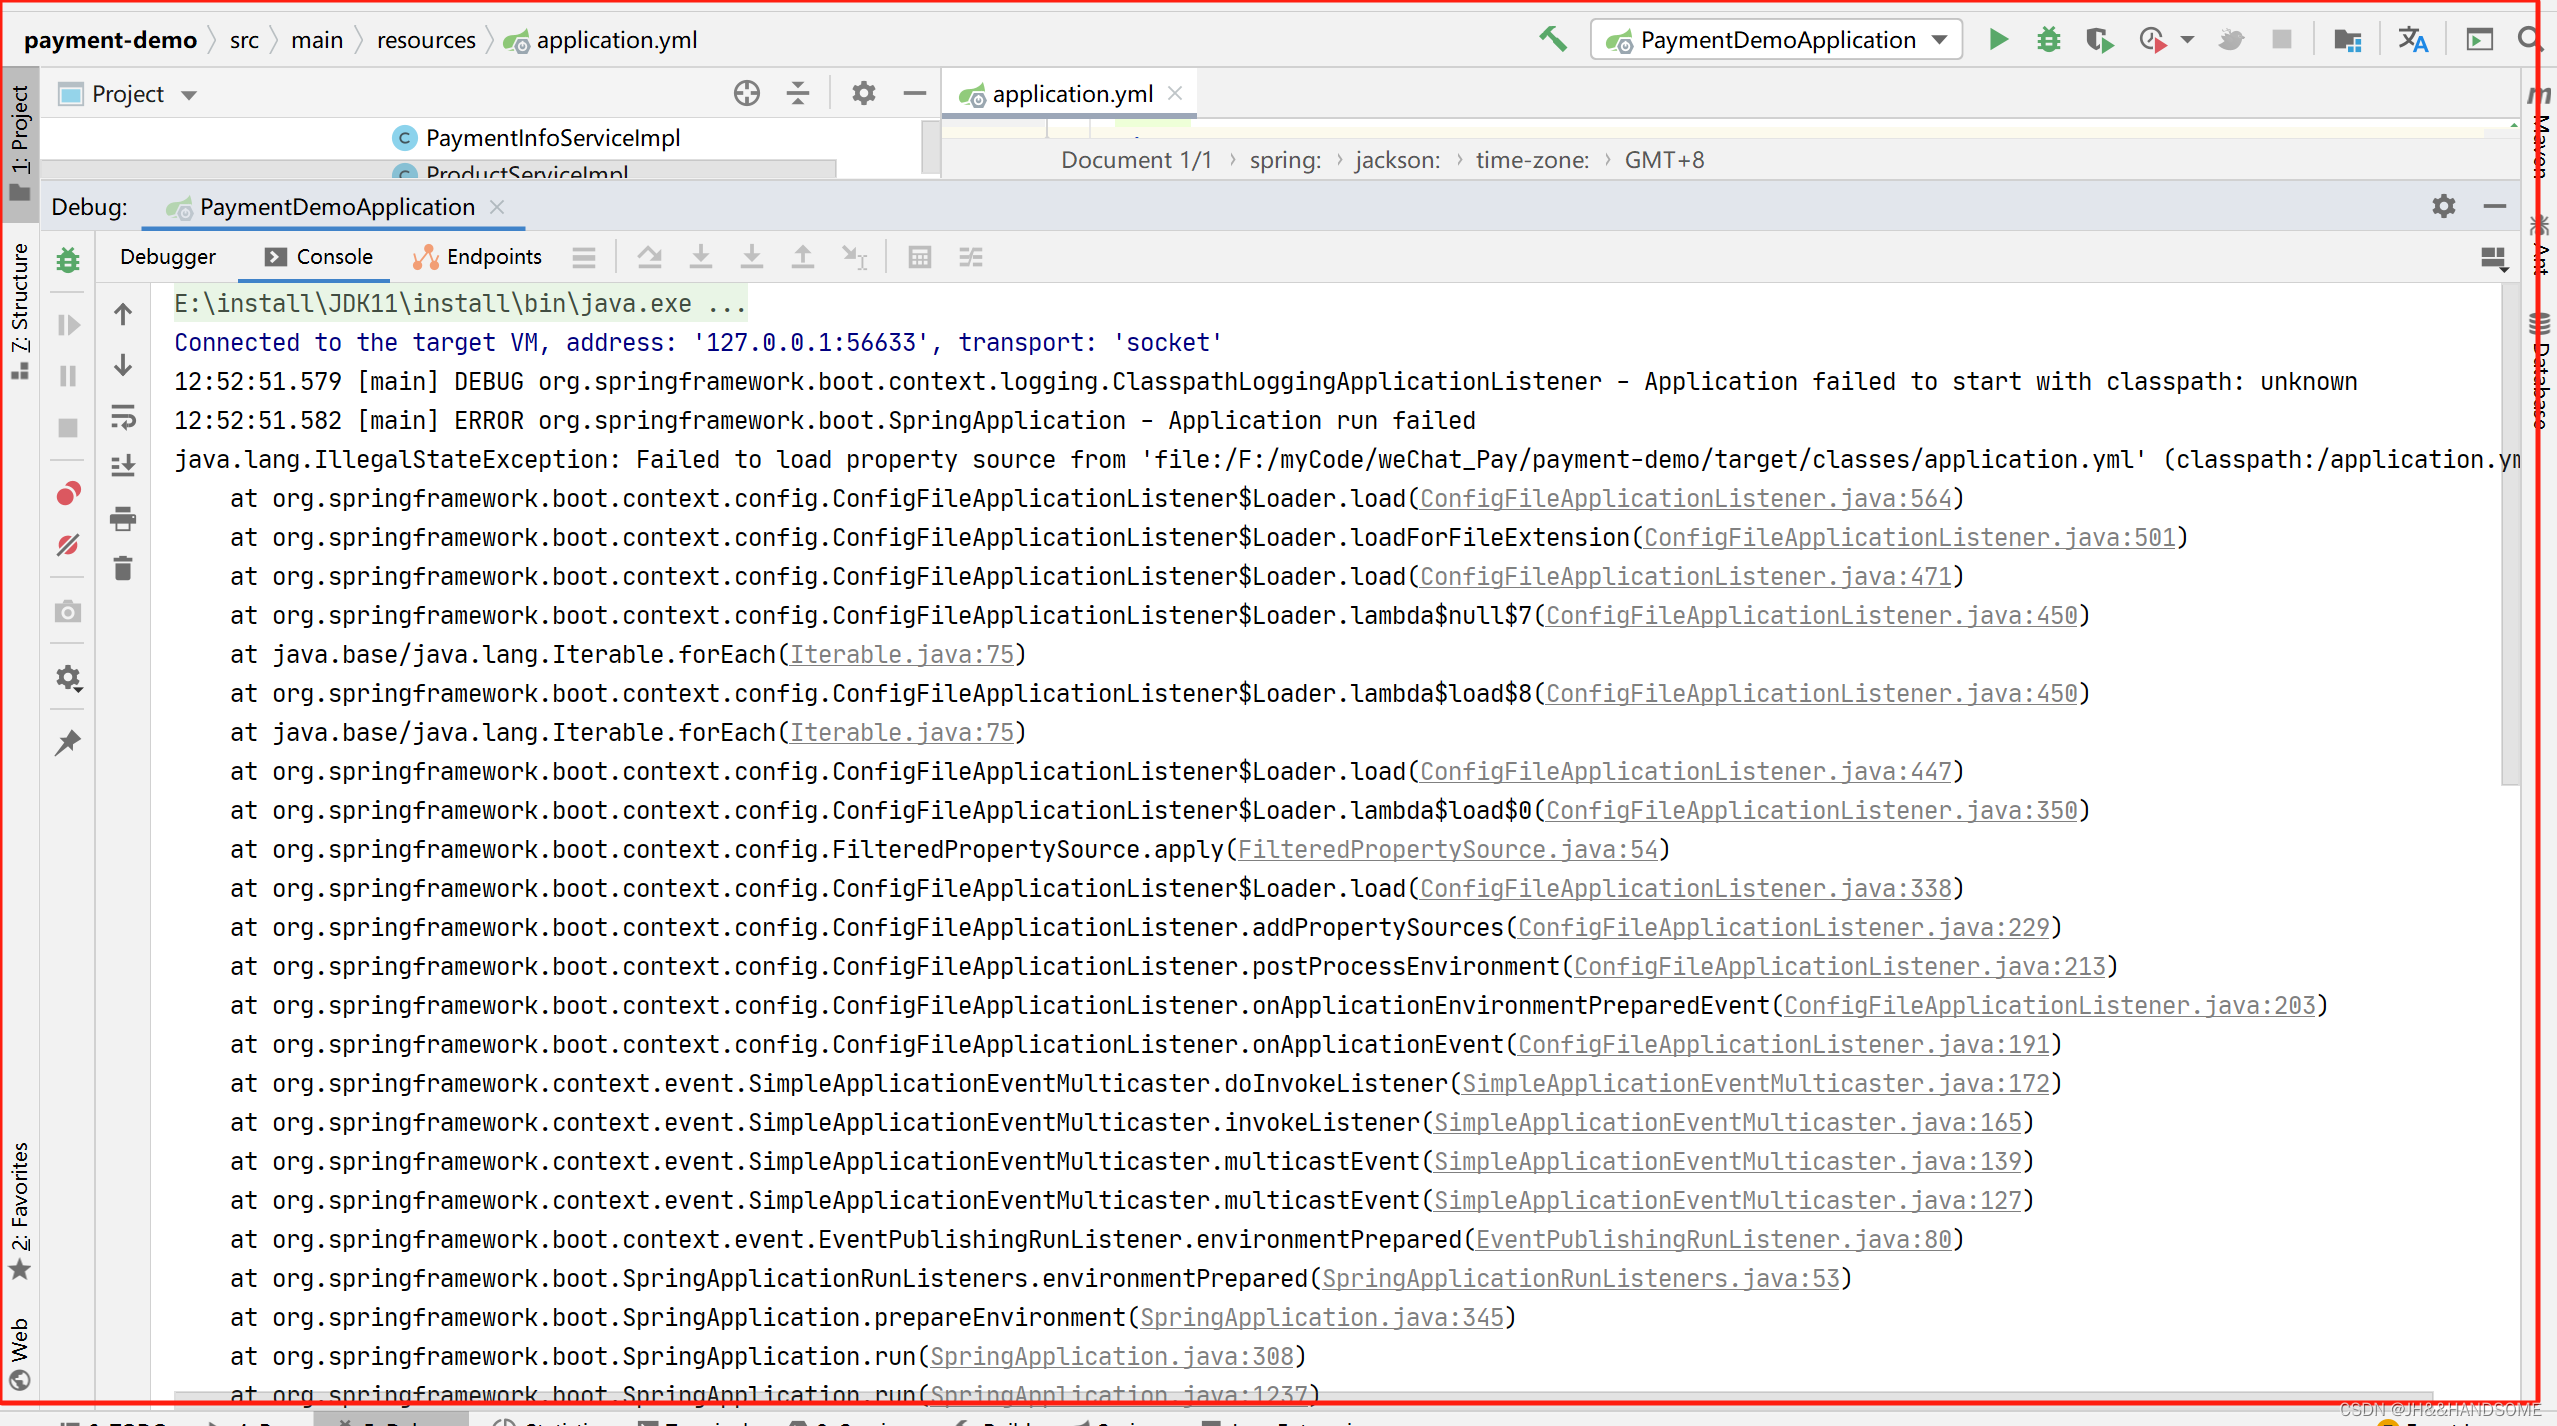Viewport: 2557px width, 1426px height.
Task: Click the Step Into debug icon
Action: tap(701, 258)
